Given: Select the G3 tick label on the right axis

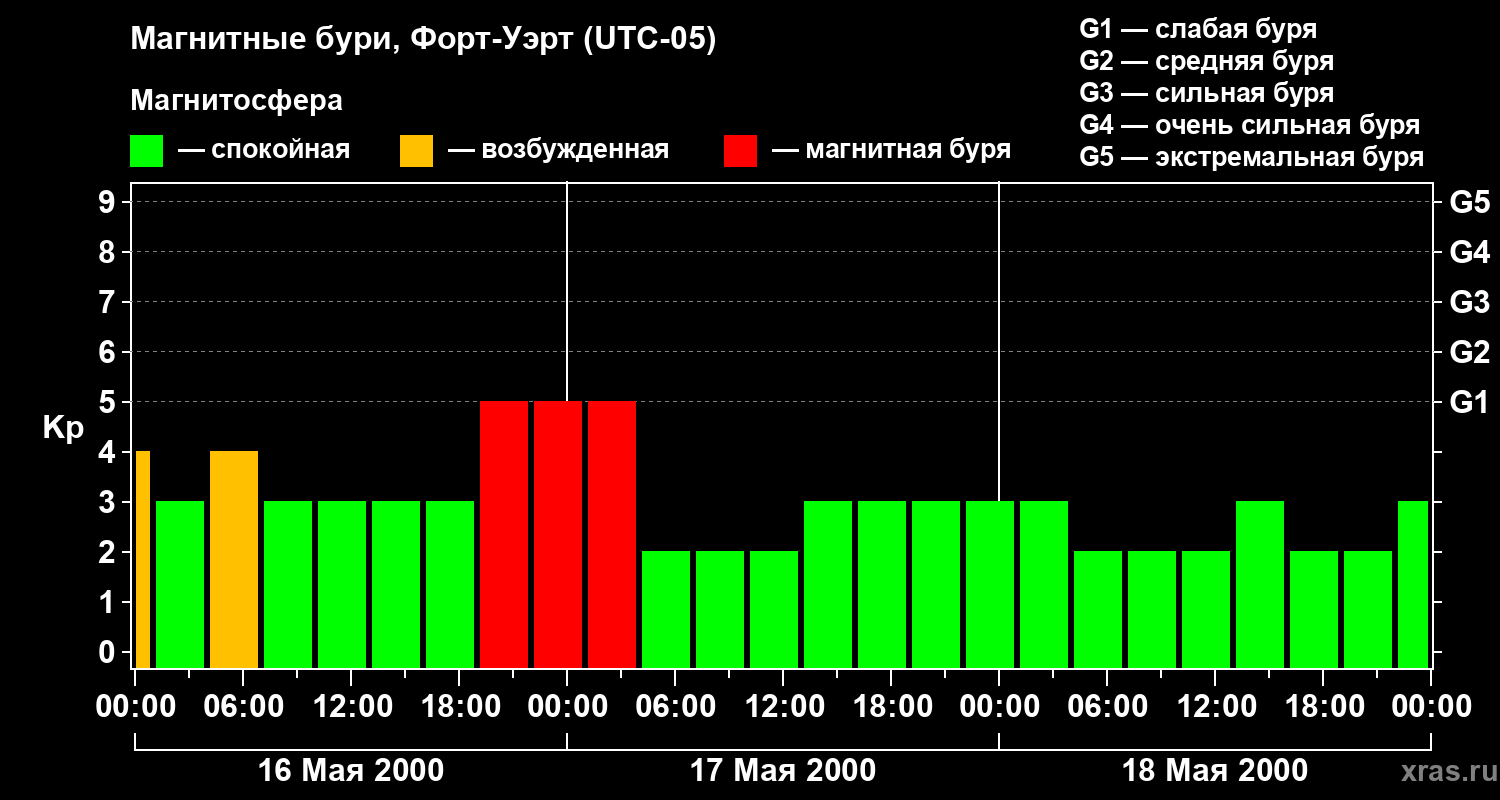Looking at the screenshot, I should (1469, 302).
